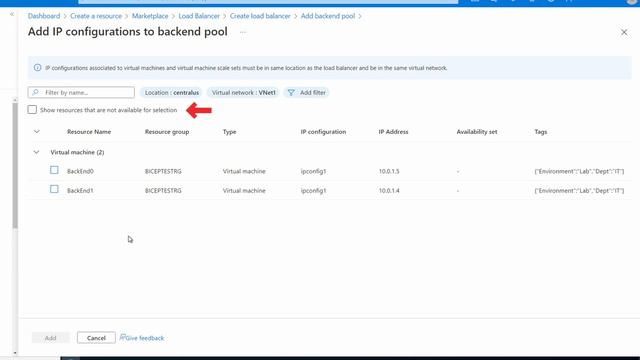Click IP address 10.0.1.5
This screenshot has height=360, width=640.
click(x=389, y=171)
